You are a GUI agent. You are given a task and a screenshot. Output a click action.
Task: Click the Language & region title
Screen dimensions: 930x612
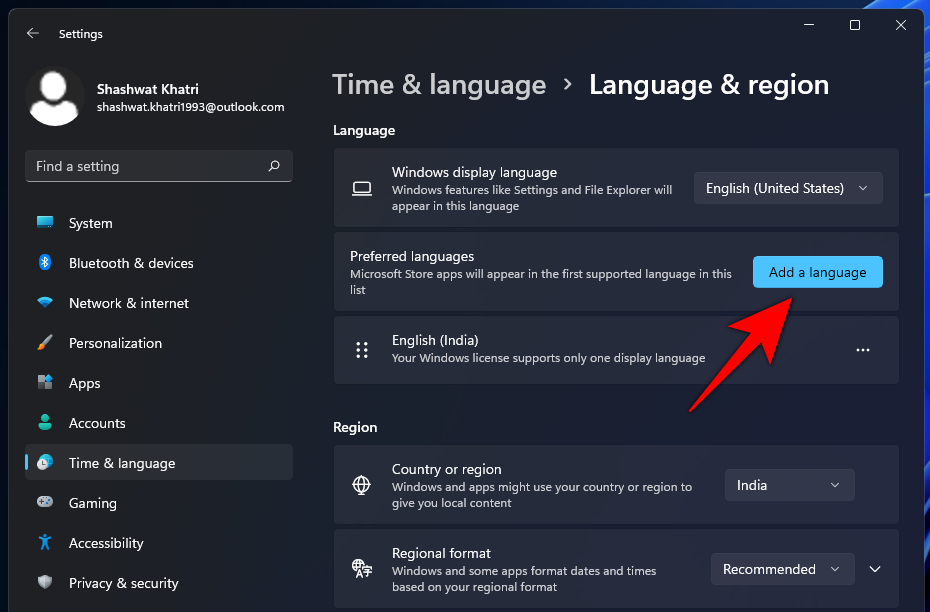(709, 85)
